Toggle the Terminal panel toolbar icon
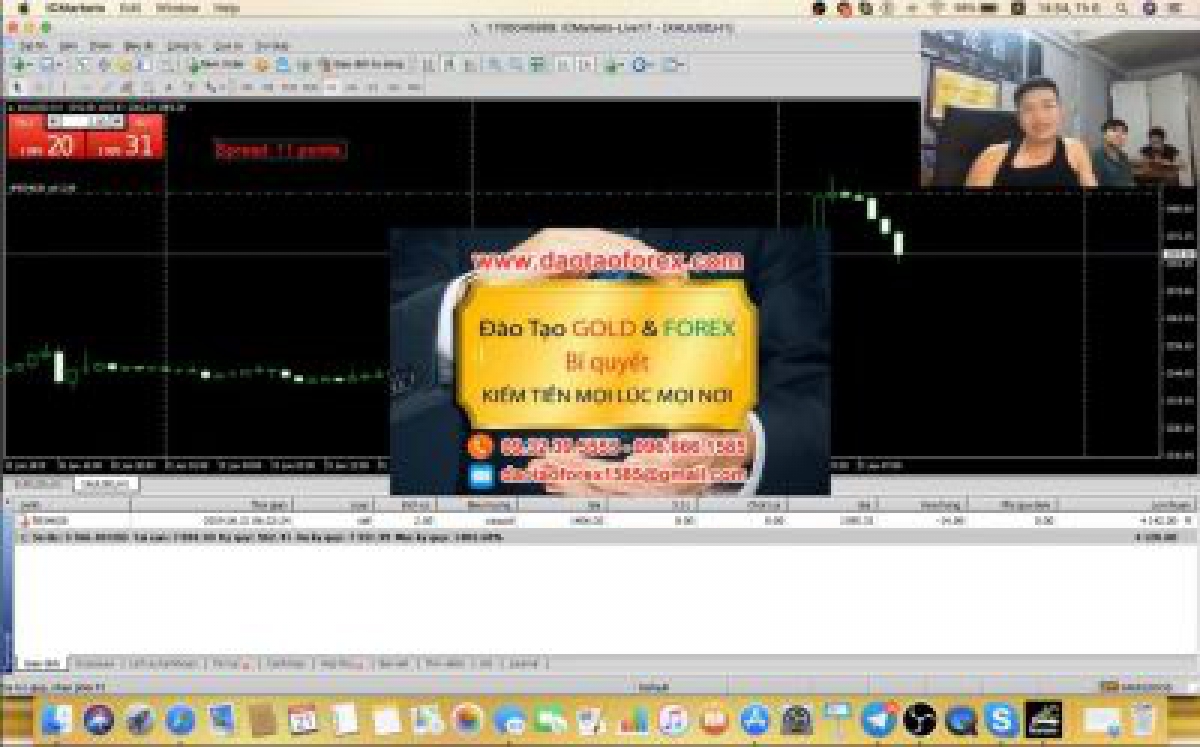This screenshot has width=1200, height=747. [x=146, y=64]
